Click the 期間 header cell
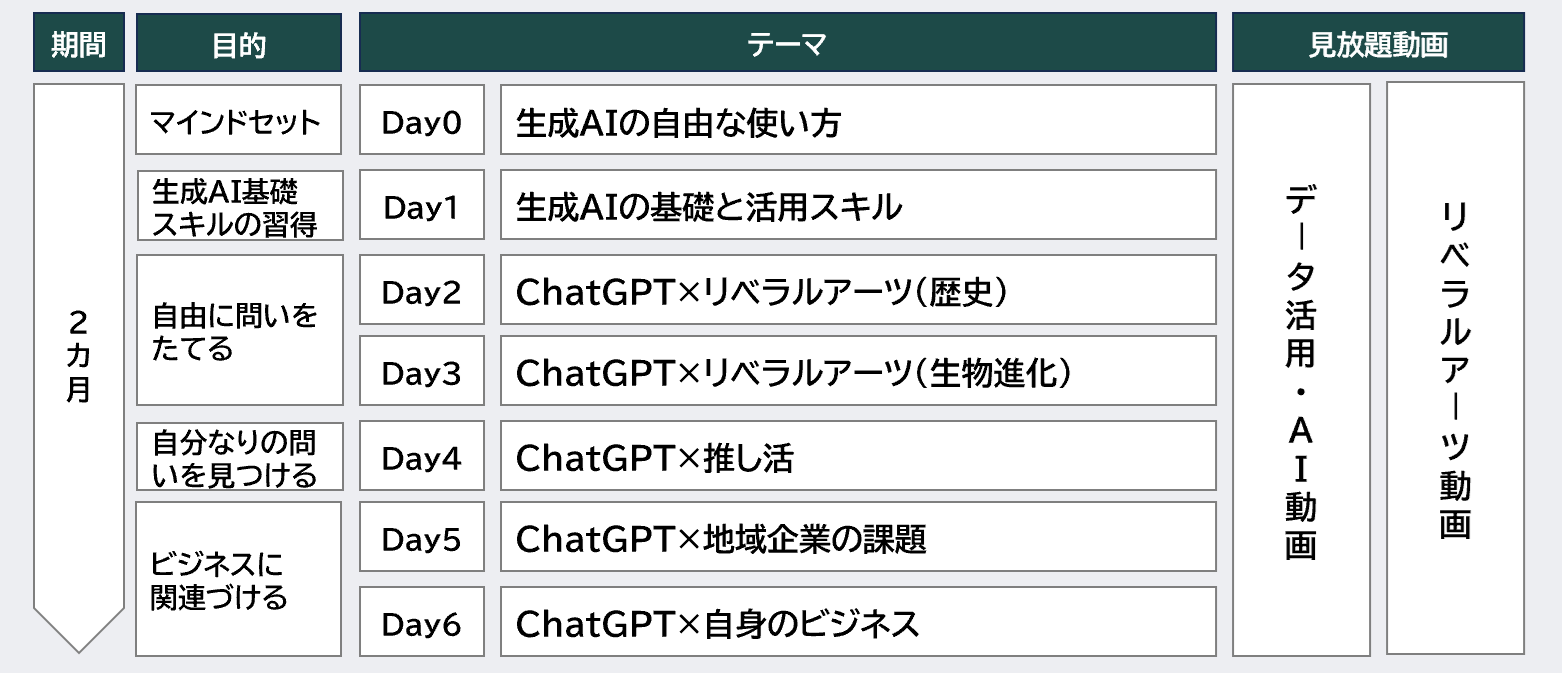This screenshot has height=673, width=1562. (79, 43)
